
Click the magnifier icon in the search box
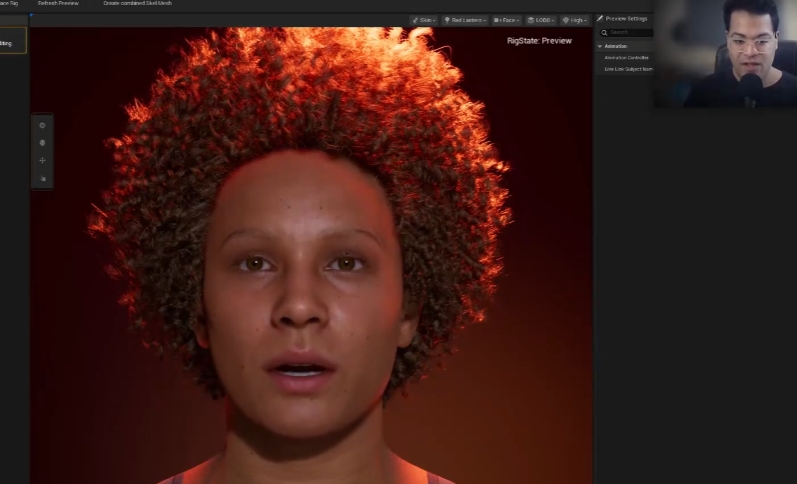pyautogui.click(x=604, y=33)
